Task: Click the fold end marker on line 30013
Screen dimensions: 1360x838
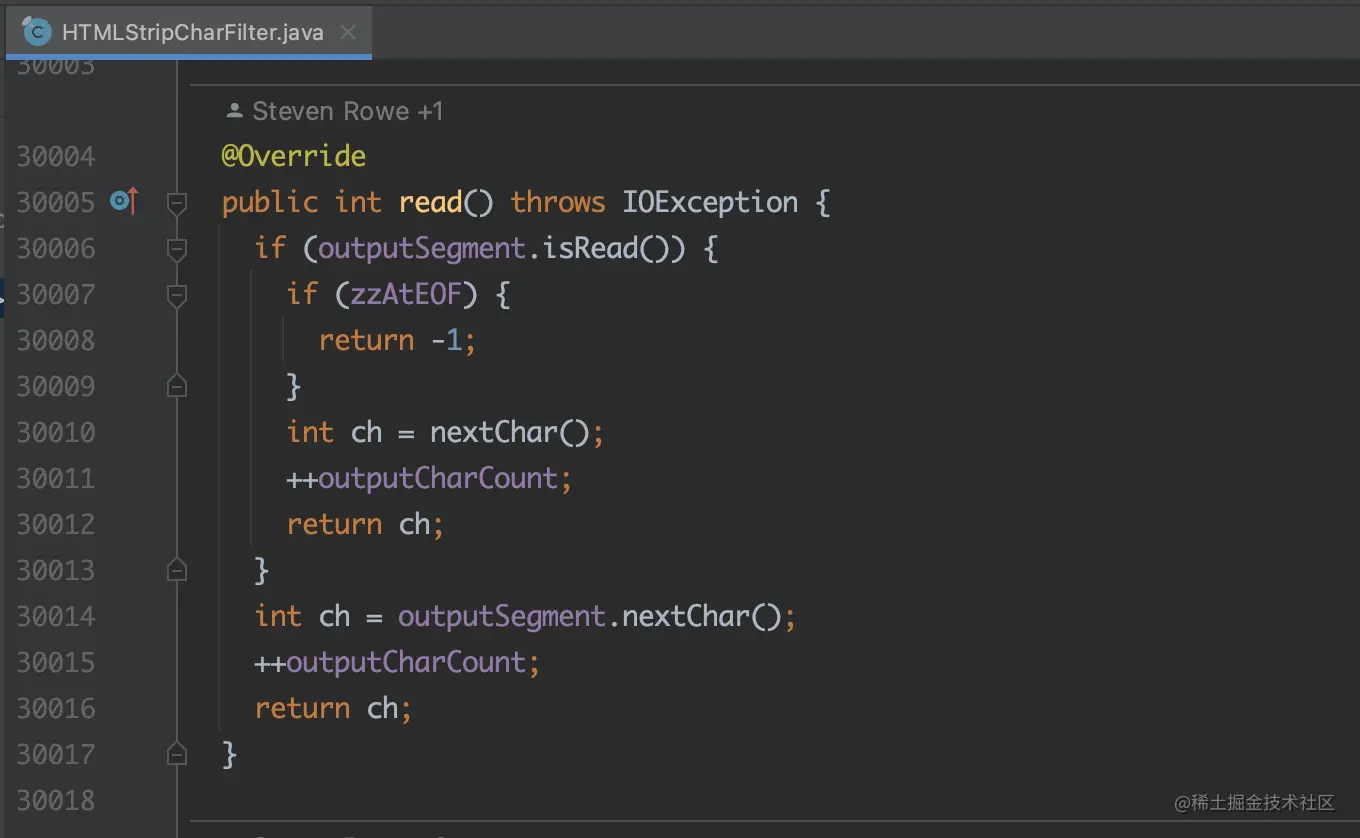Action: tap(177, 570)
